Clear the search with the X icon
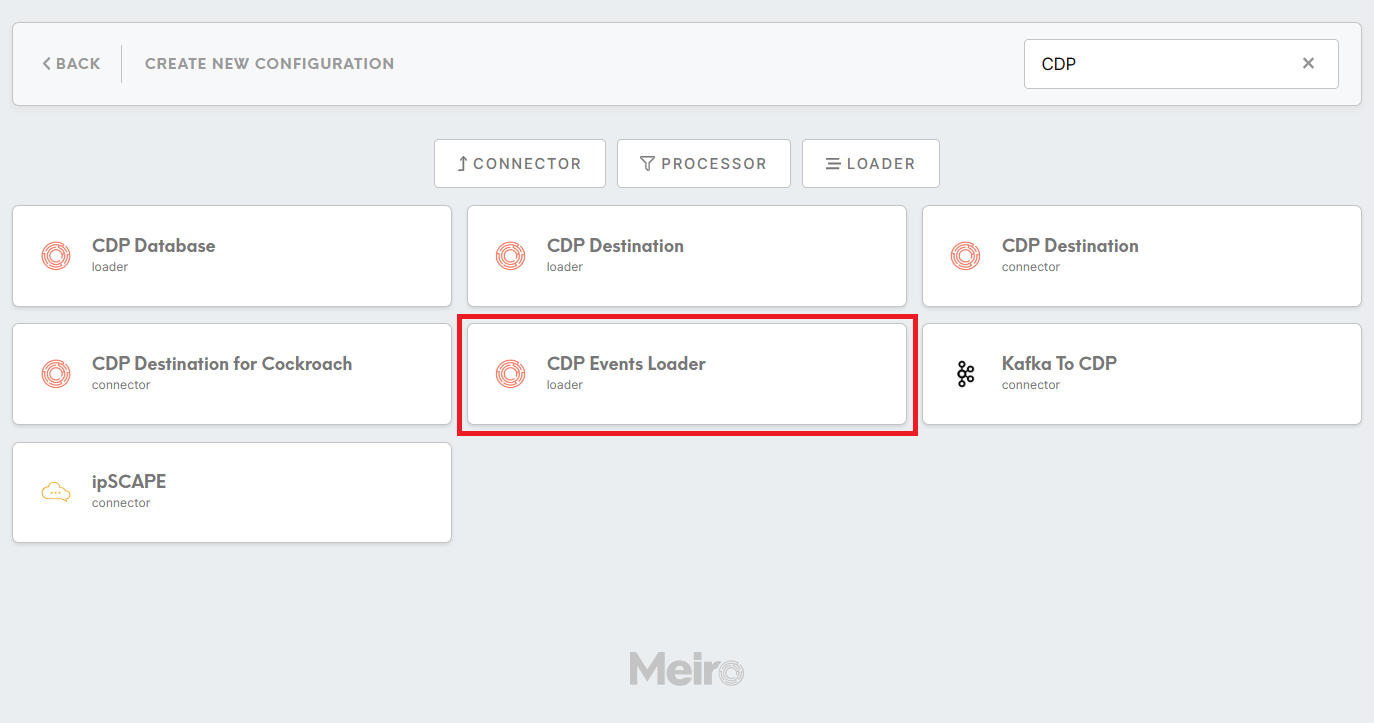 [x=1308, y=63]
